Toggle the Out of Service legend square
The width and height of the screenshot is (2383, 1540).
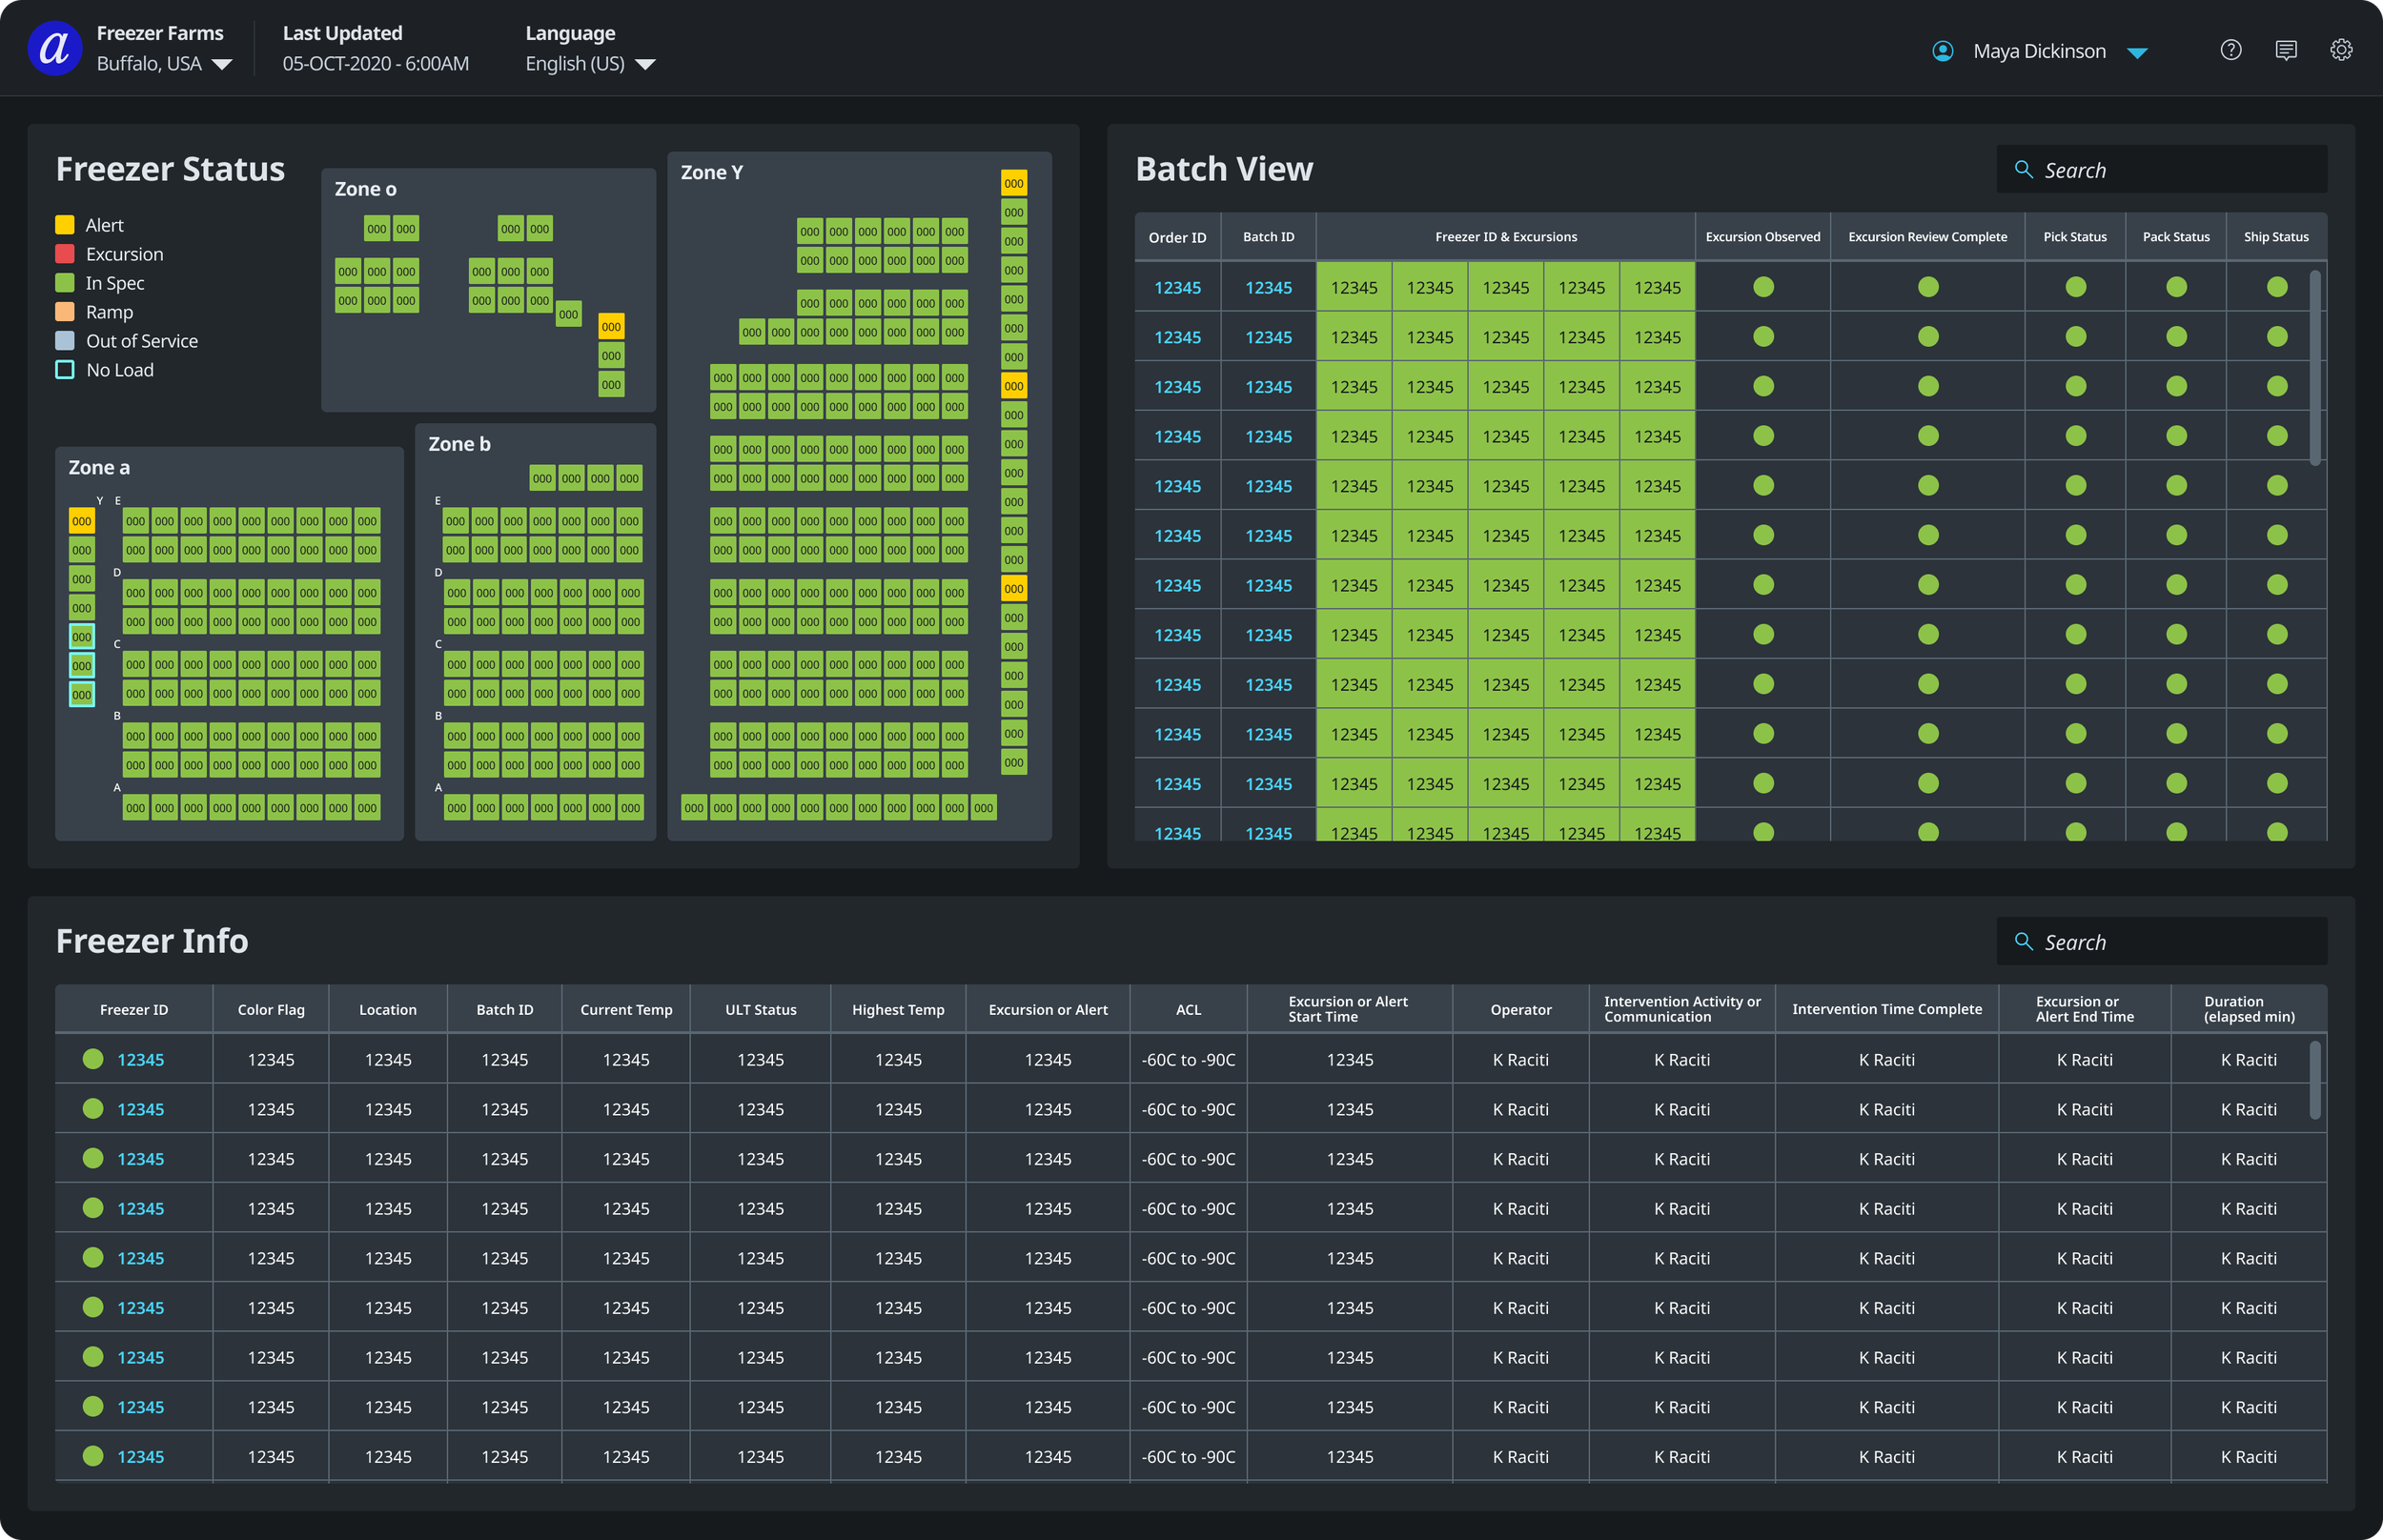tap(65, 341)
